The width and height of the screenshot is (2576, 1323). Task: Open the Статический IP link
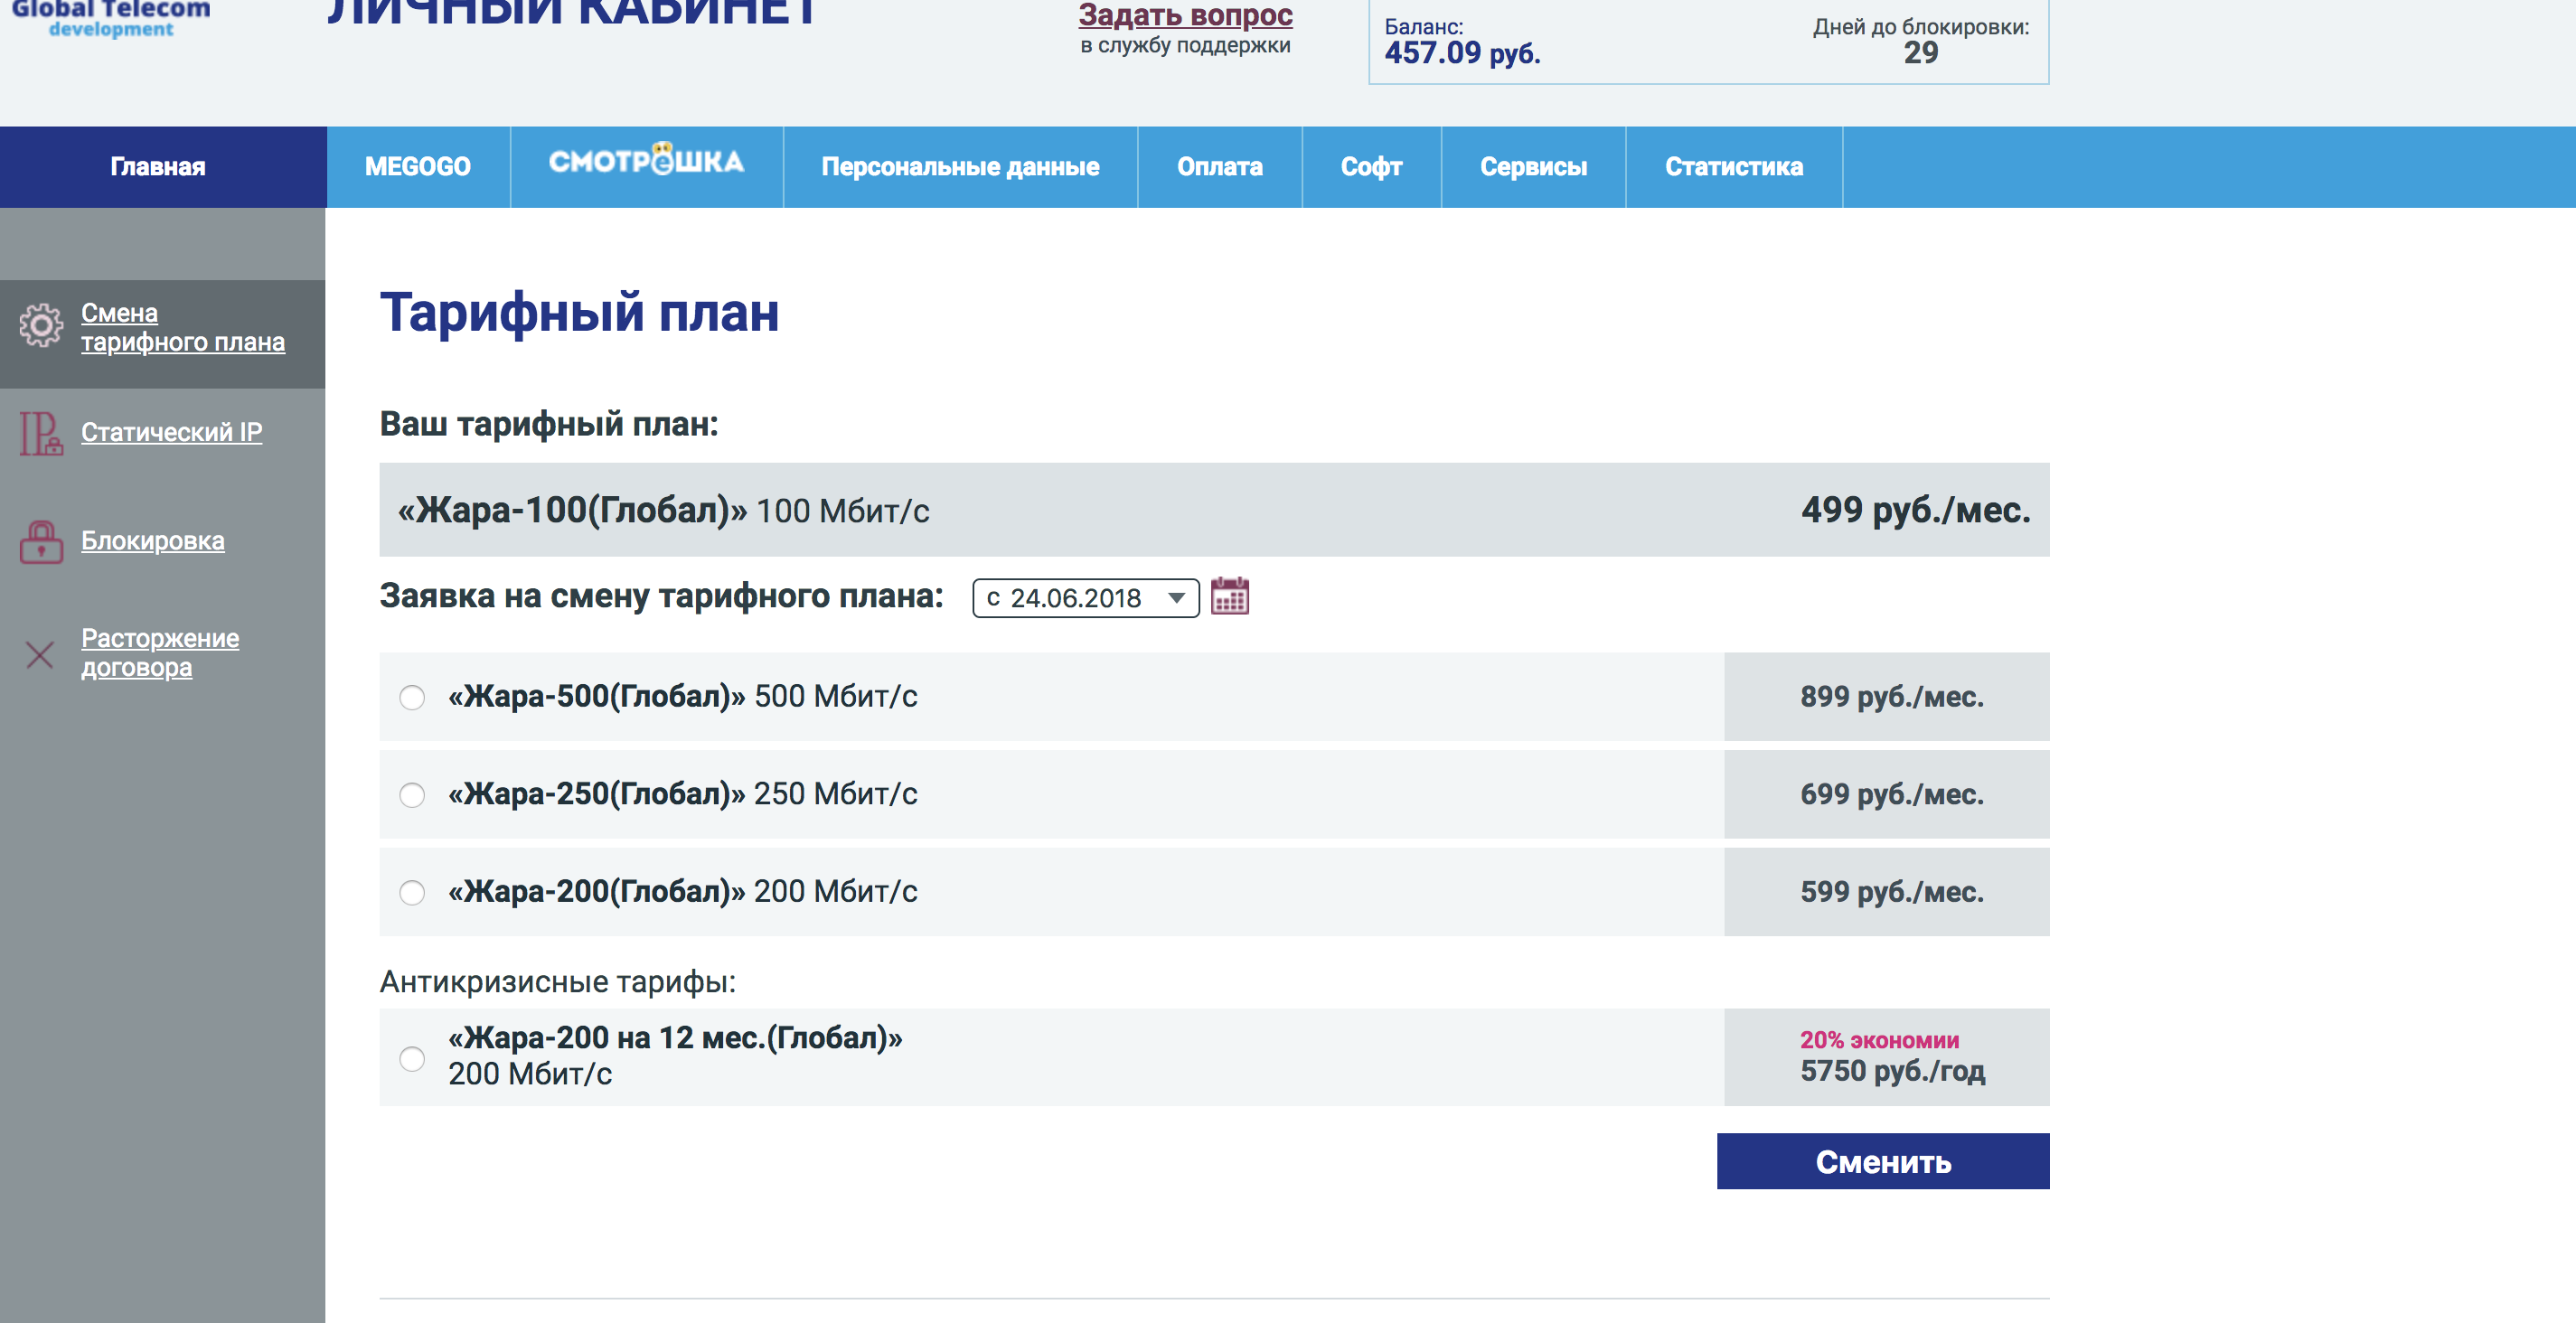coord(172,432)
